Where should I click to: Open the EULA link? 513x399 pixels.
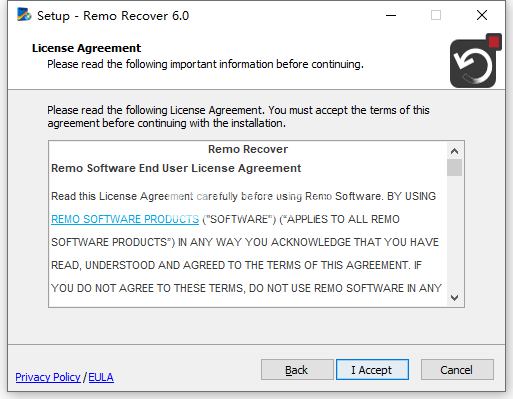(x=101, y=377)
